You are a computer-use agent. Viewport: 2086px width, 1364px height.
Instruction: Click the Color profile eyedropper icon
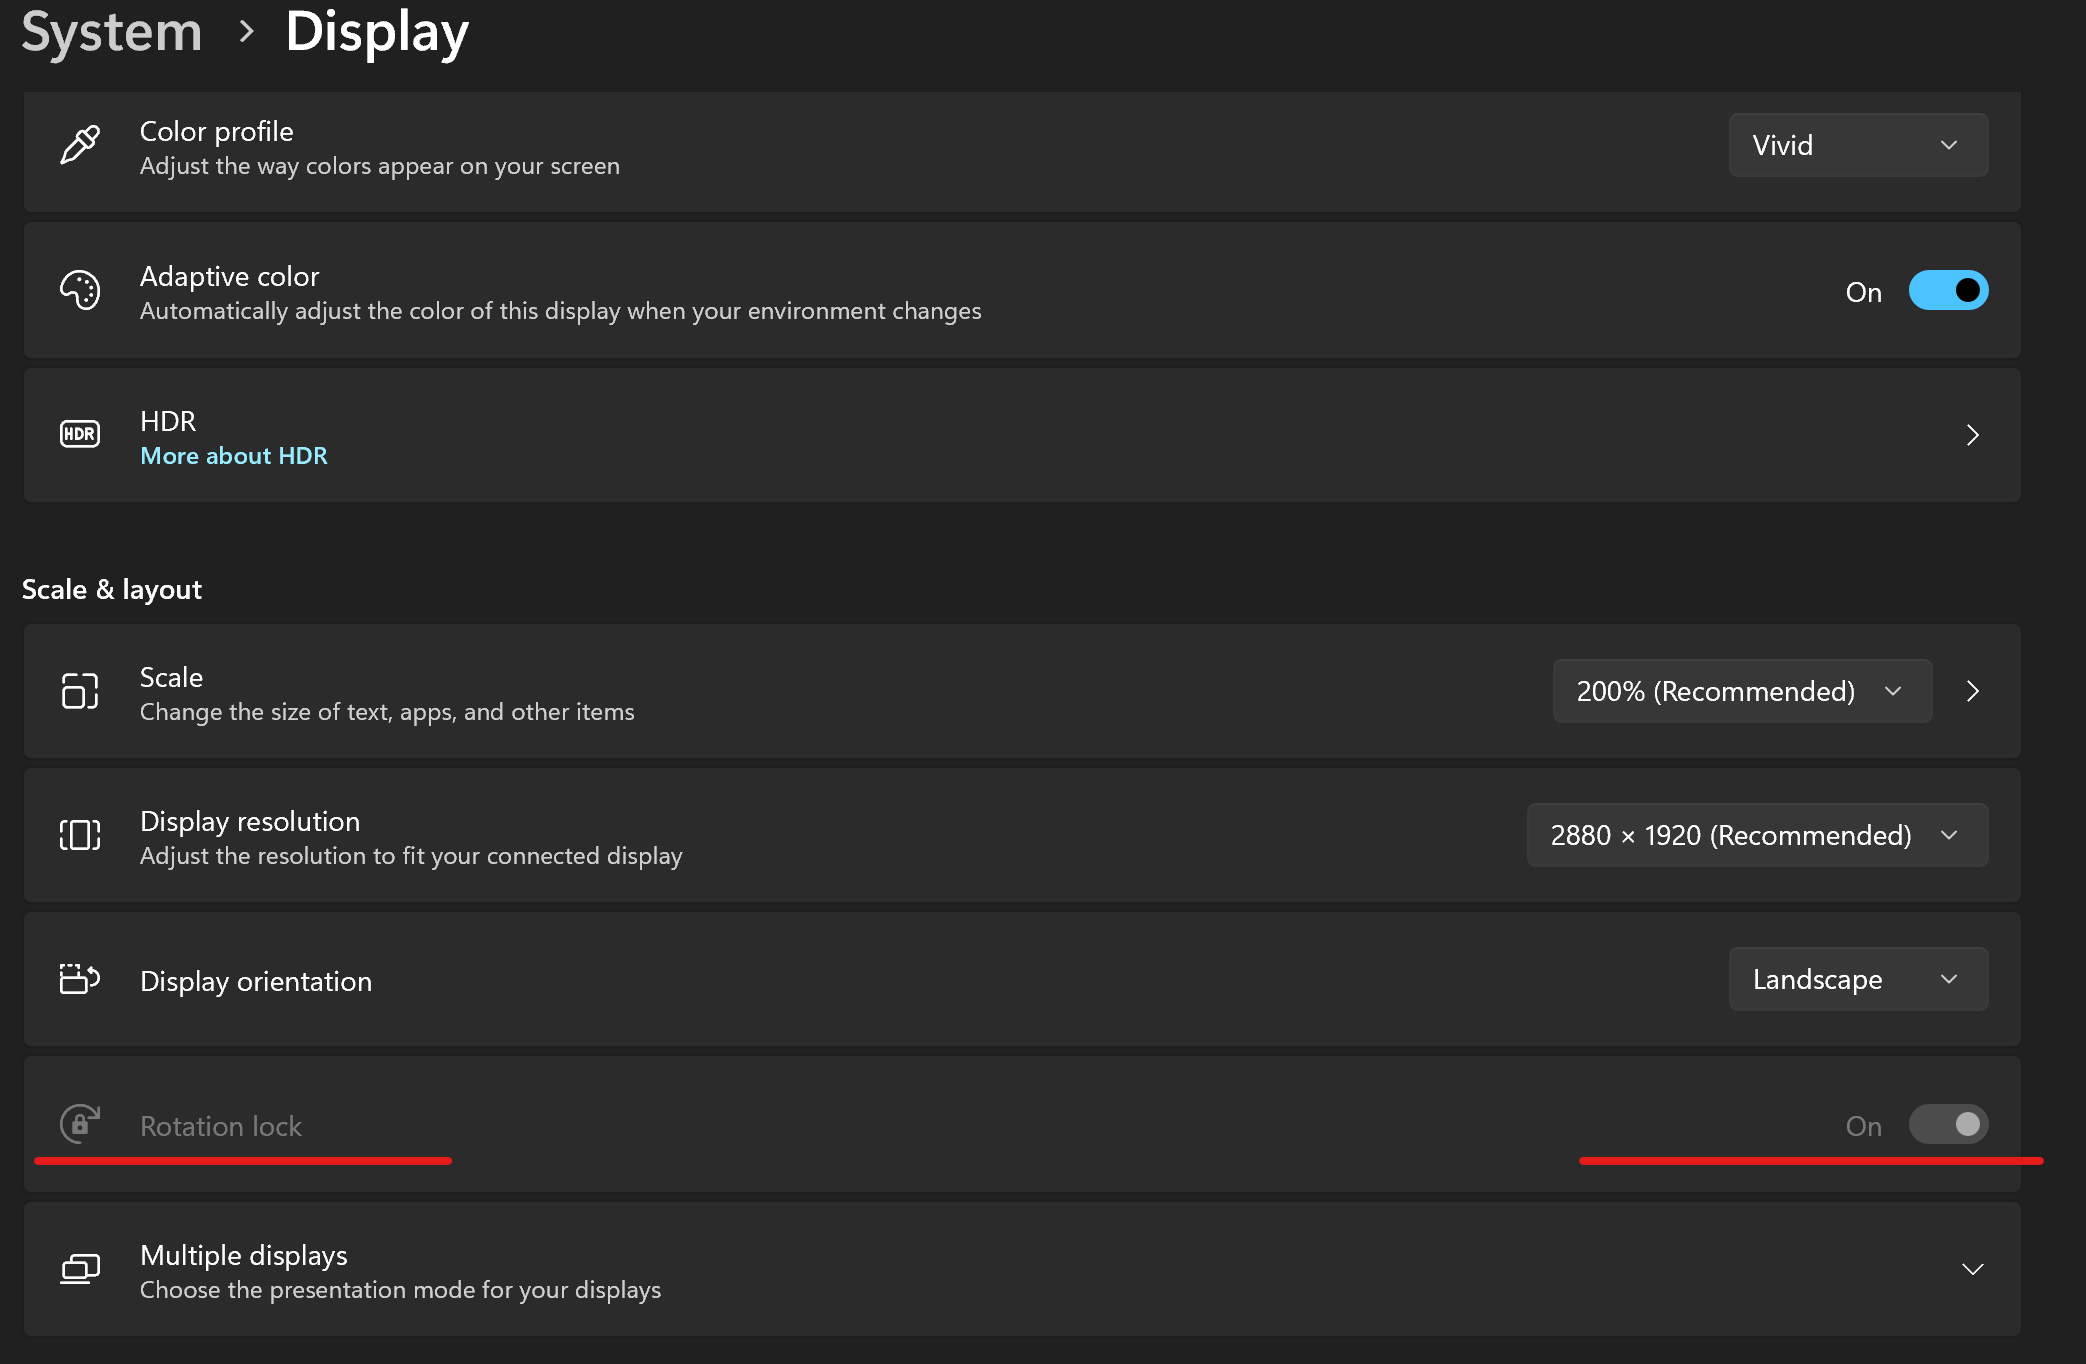coord(80,145)
